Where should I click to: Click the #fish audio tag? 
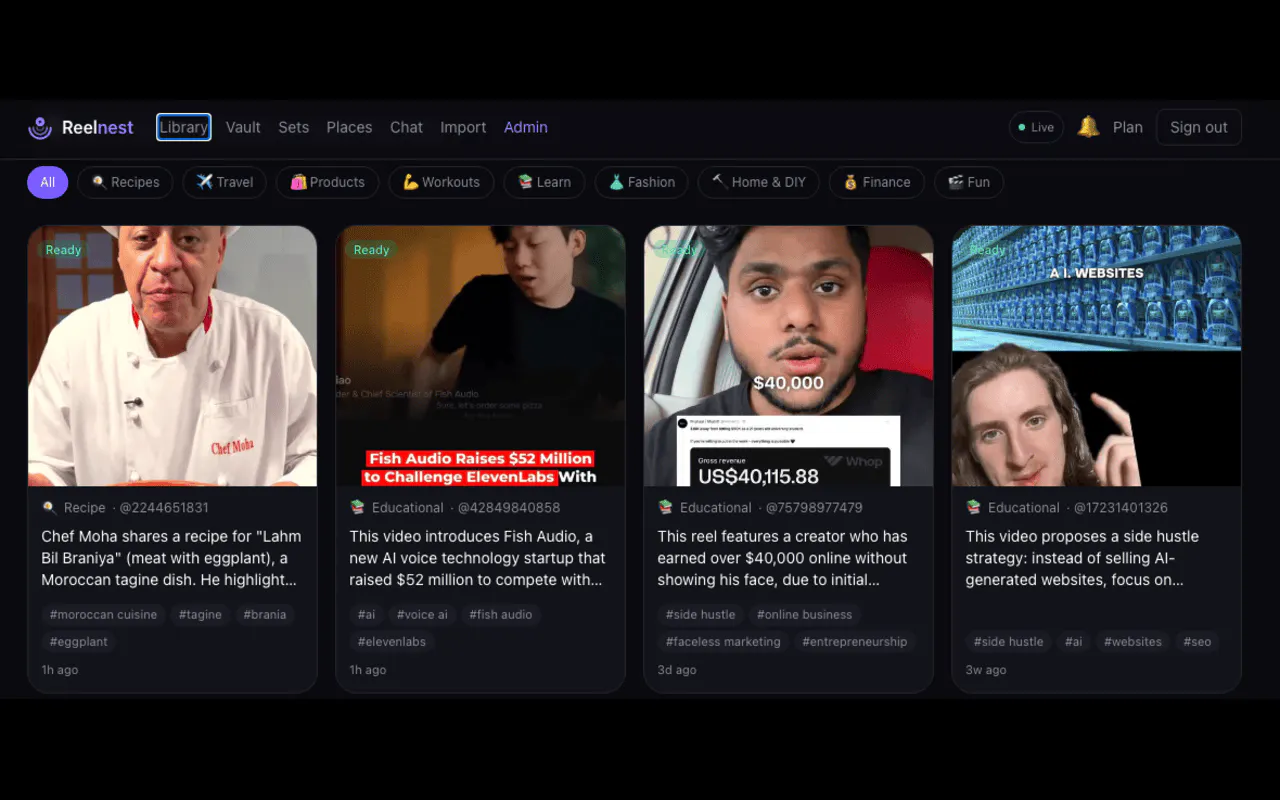[x=501, y=615]
